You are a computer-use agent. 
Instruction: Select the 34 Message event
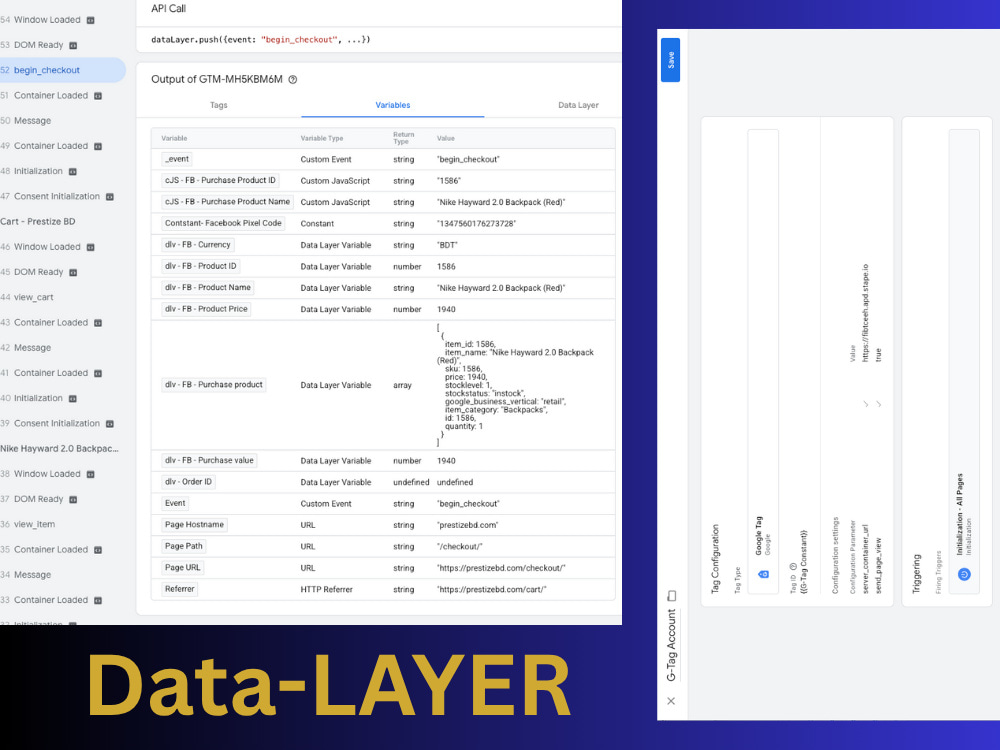click(x=26, y=575)
